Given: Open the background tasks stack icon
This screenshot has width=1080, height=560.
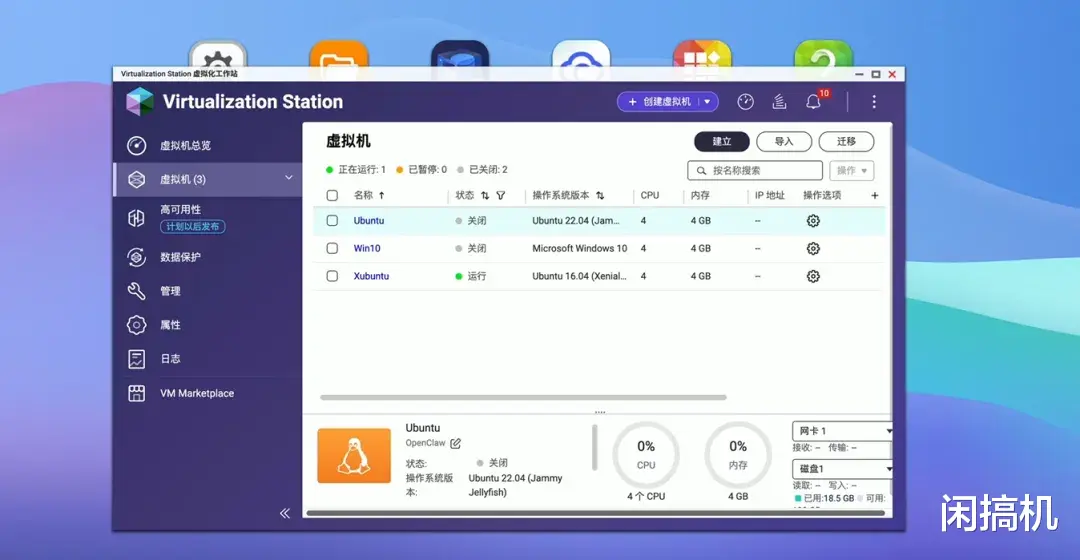Looking at the screenshot, I should pos(779,102).
